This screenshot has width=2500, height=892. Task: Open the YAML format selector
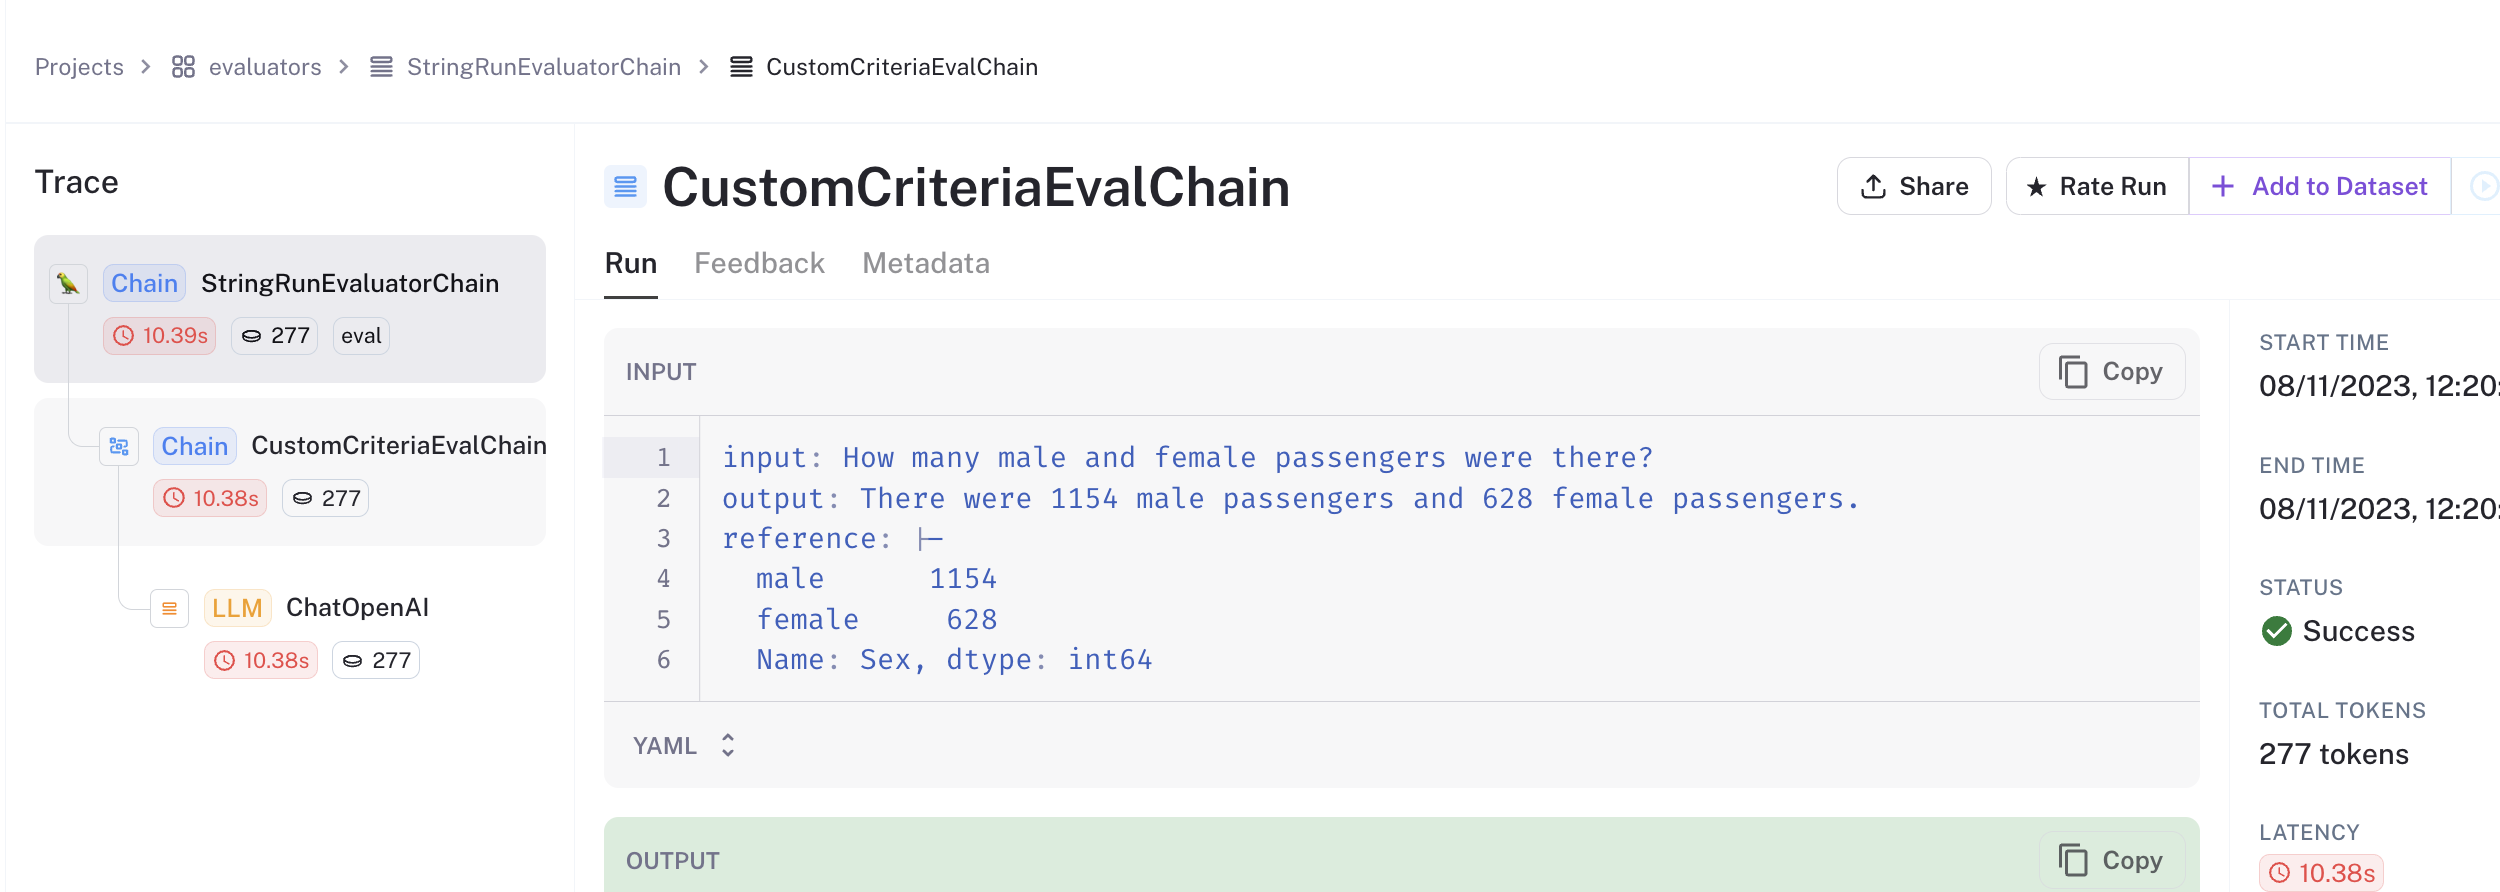point(685,746)
